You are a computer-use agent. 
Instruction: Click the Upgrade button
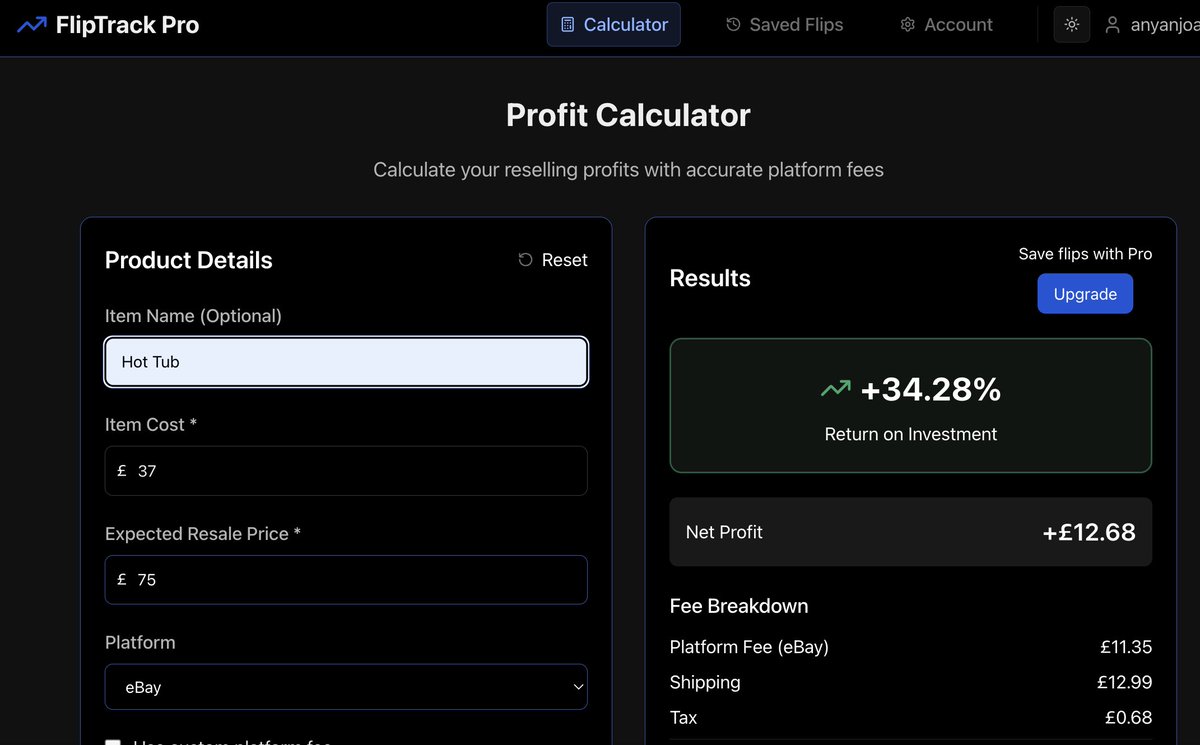[1085, 293]
